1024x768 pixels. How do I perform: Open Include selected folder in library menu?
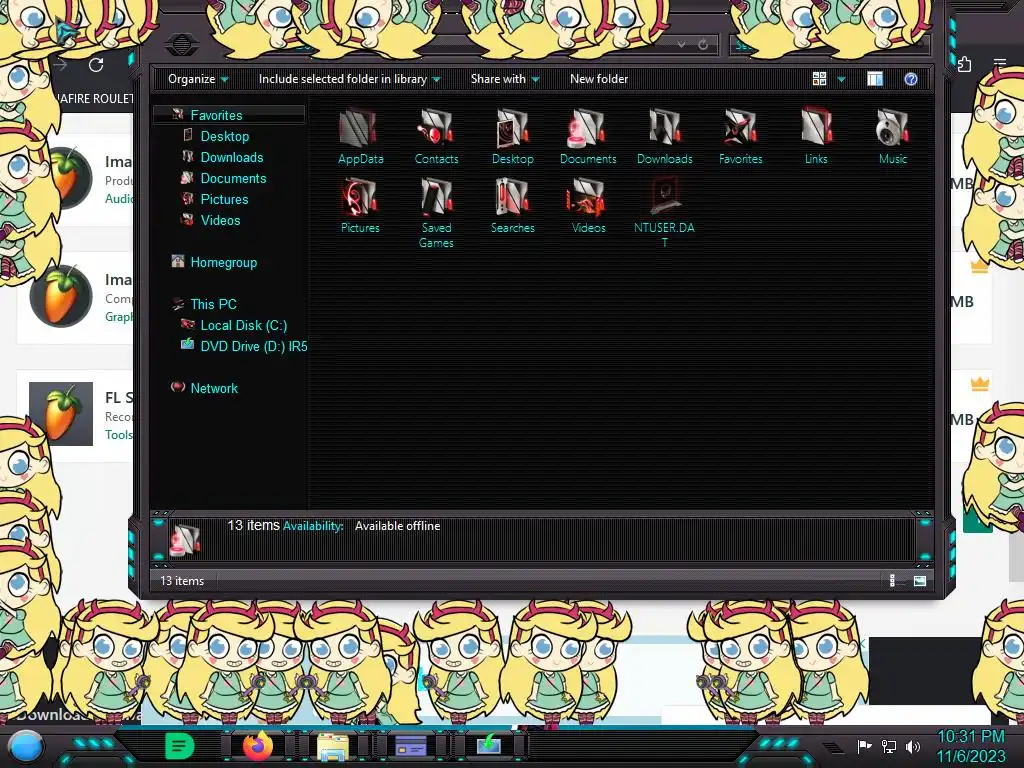pyautogui.click(x=349, y=79)
